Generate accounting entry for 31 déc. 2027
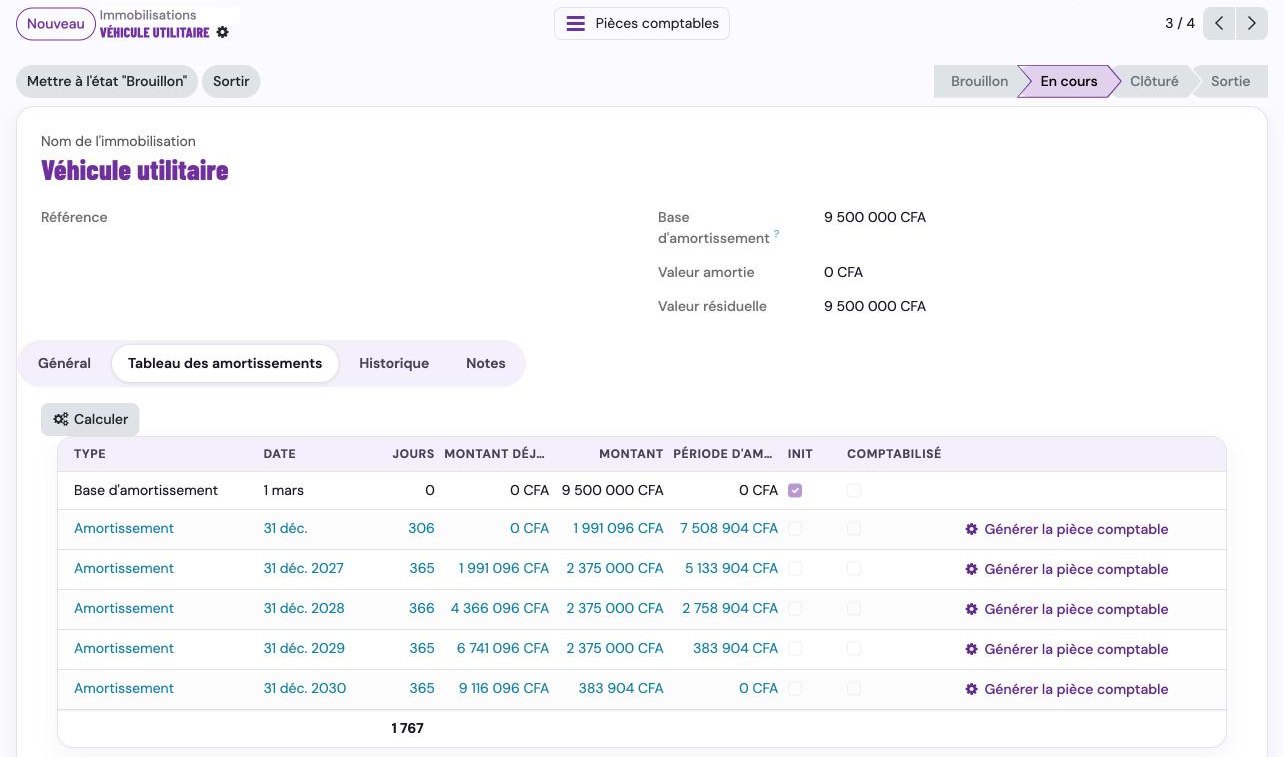Image resolution: width=1284 pixels, height=757 pixels. tap(1067, 569)
